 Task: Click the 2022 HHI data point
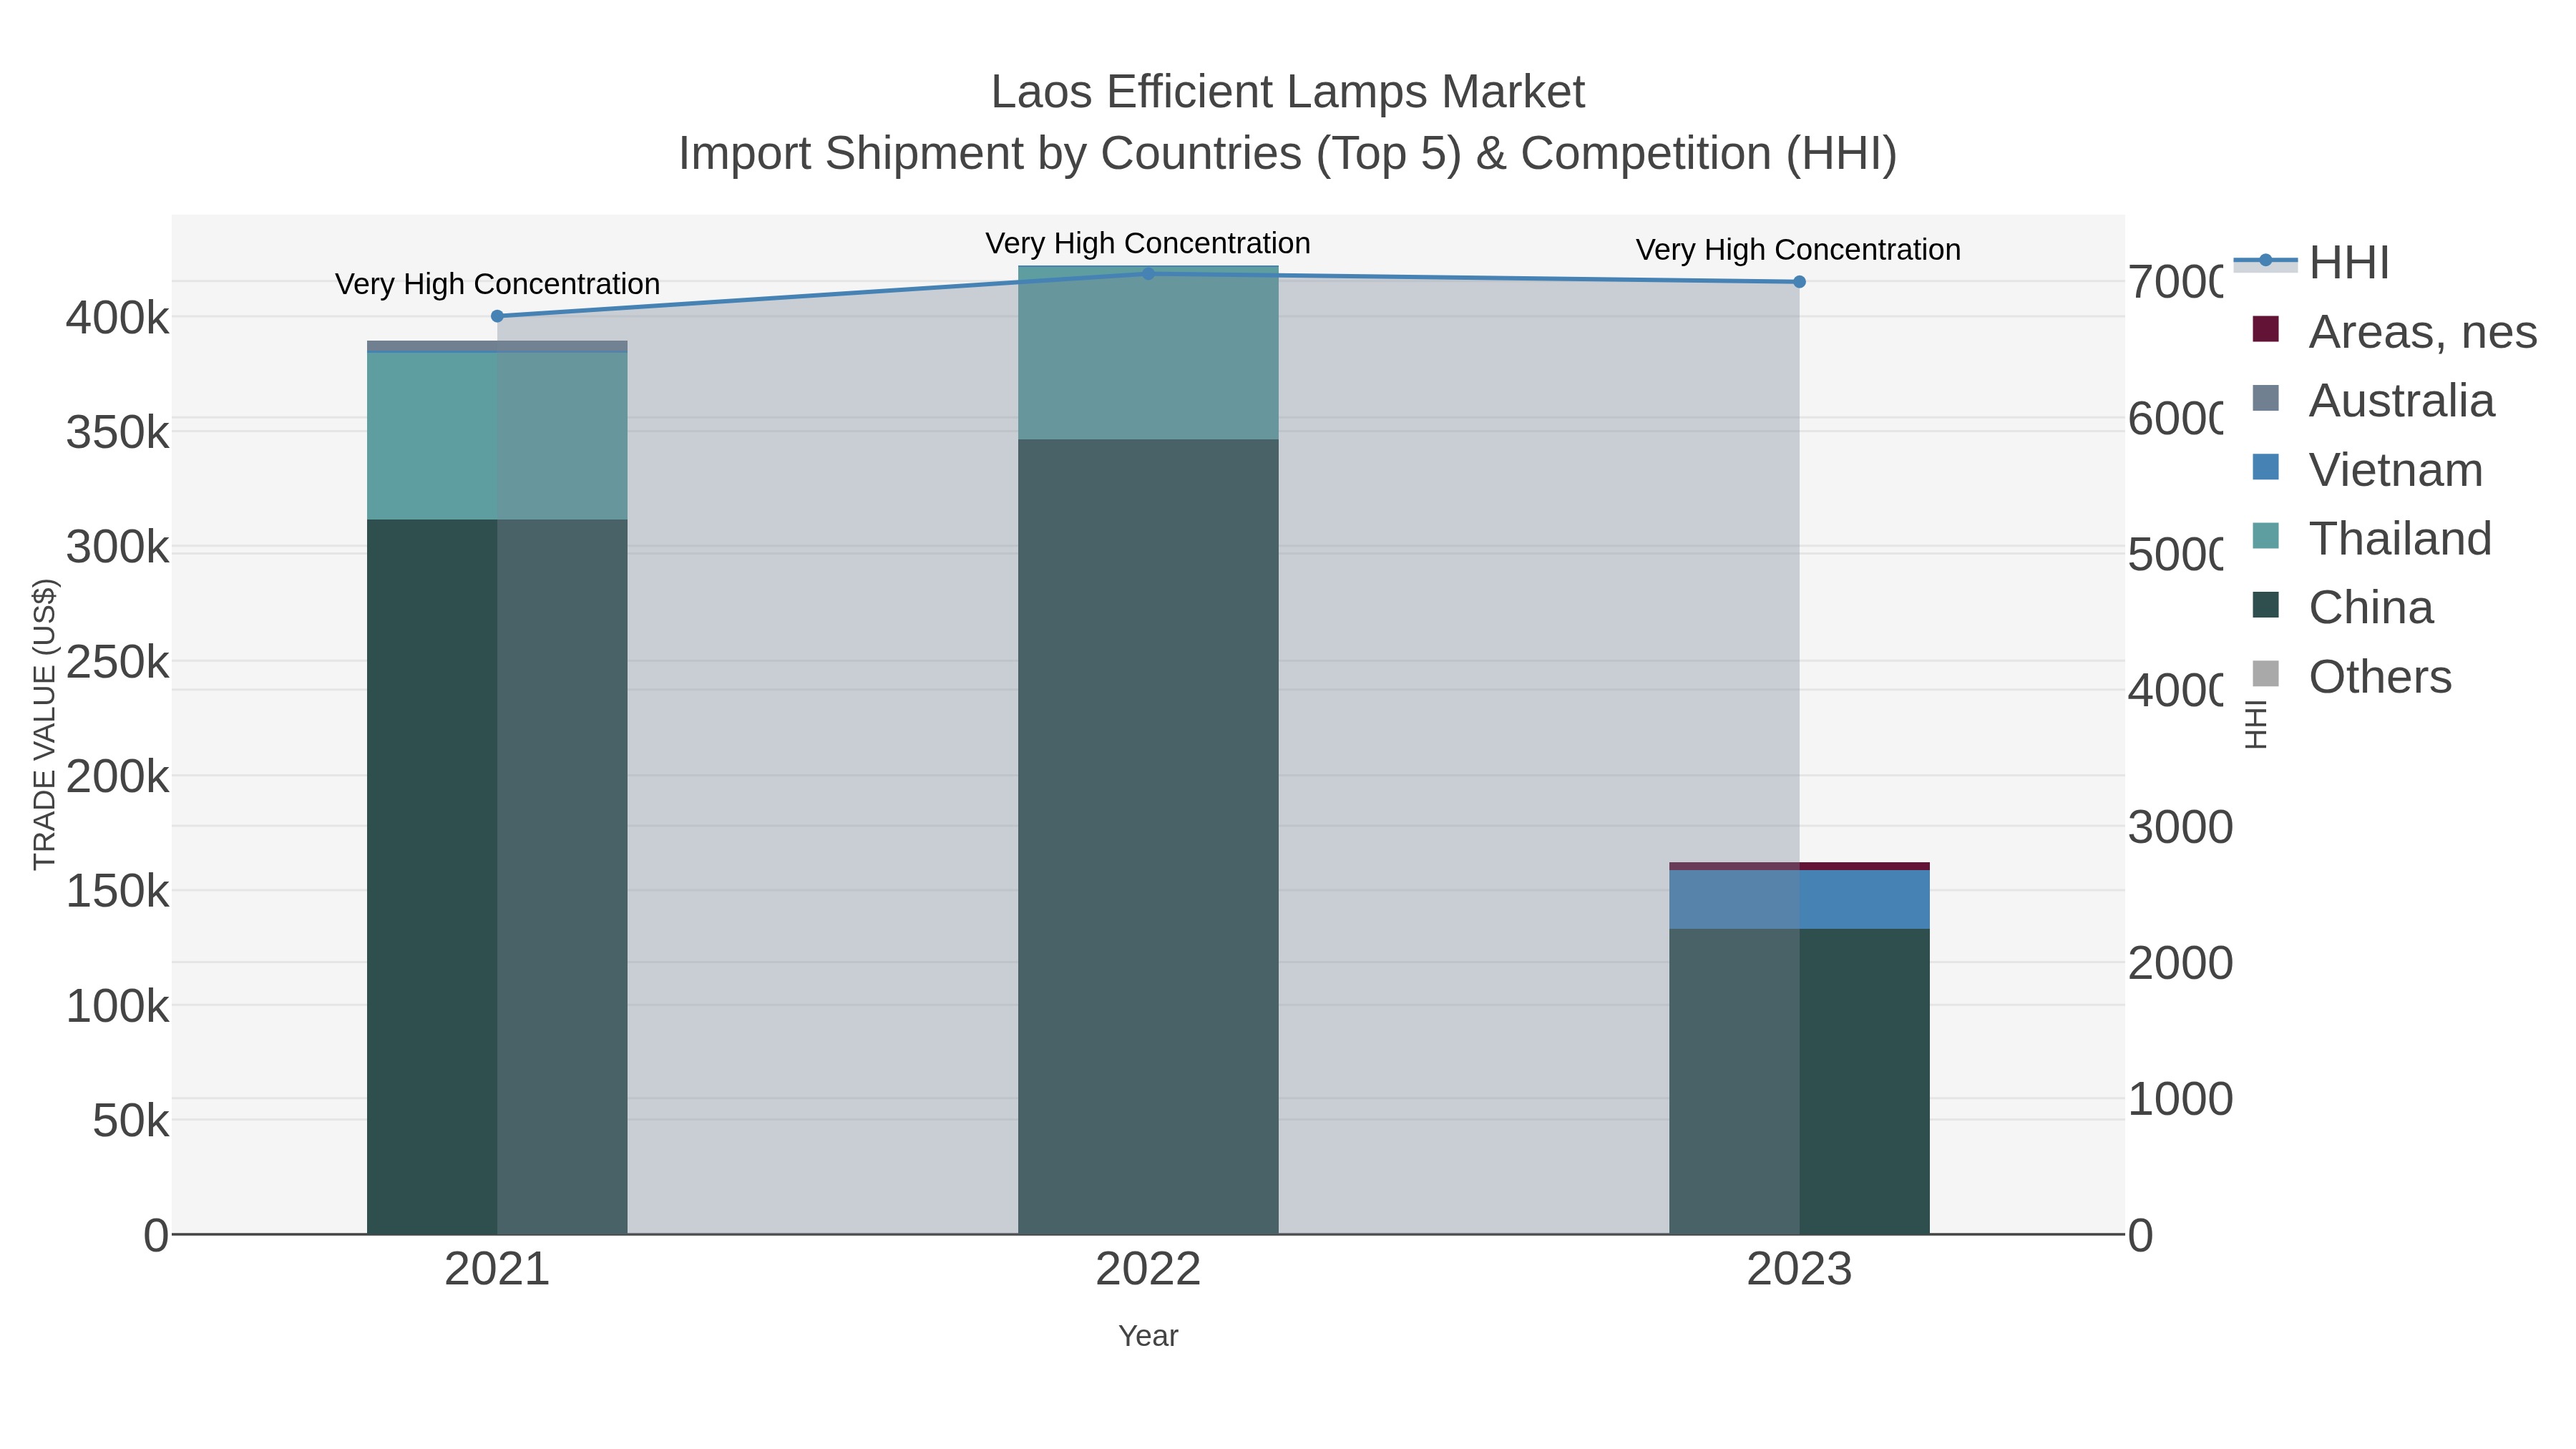[x=1148, y=273]
